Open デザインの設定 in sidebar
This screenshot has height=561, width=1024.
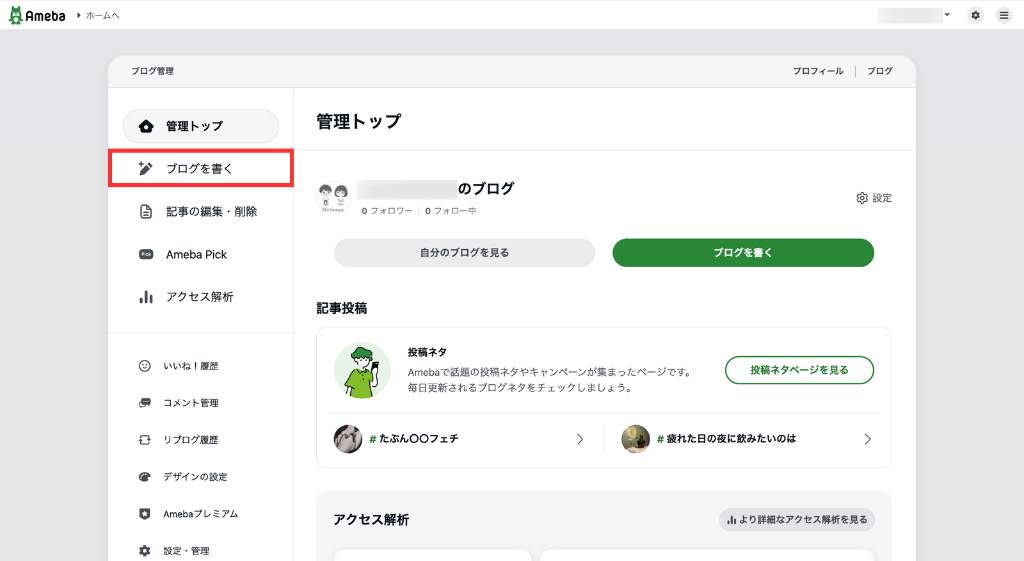195,477
